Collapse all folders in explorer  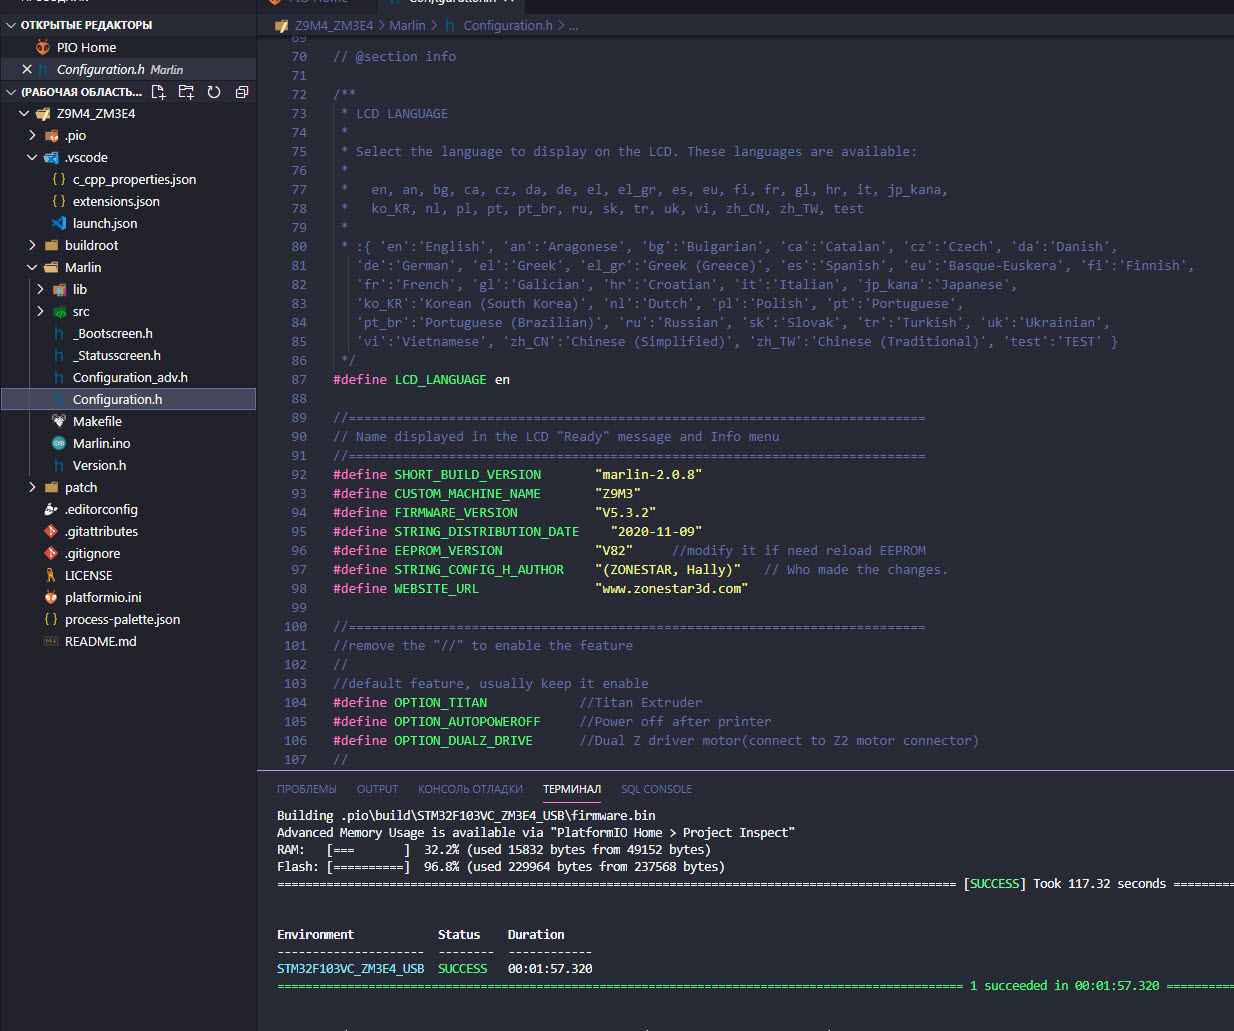(x=241, y=92)
